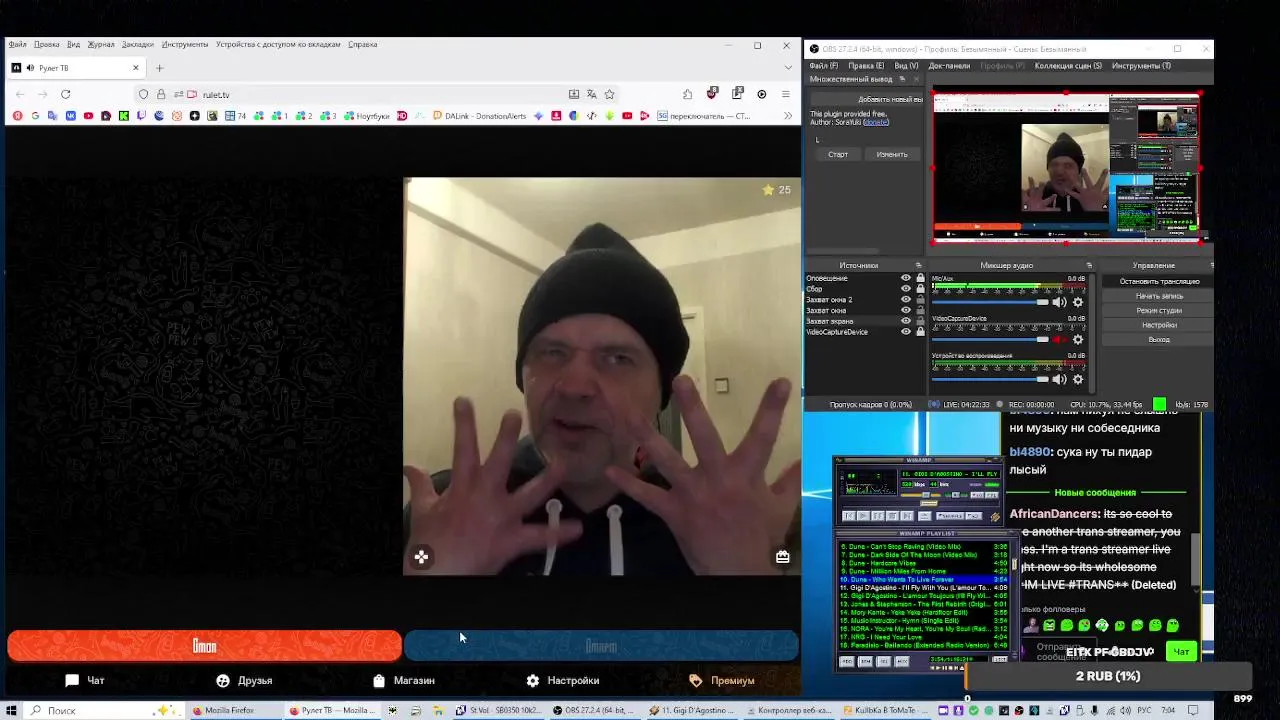Image resolution: width=1280 pixels, height=720 pixels.
Task: Click the rulet.tv address bar field
Action: tap(380, 94)
